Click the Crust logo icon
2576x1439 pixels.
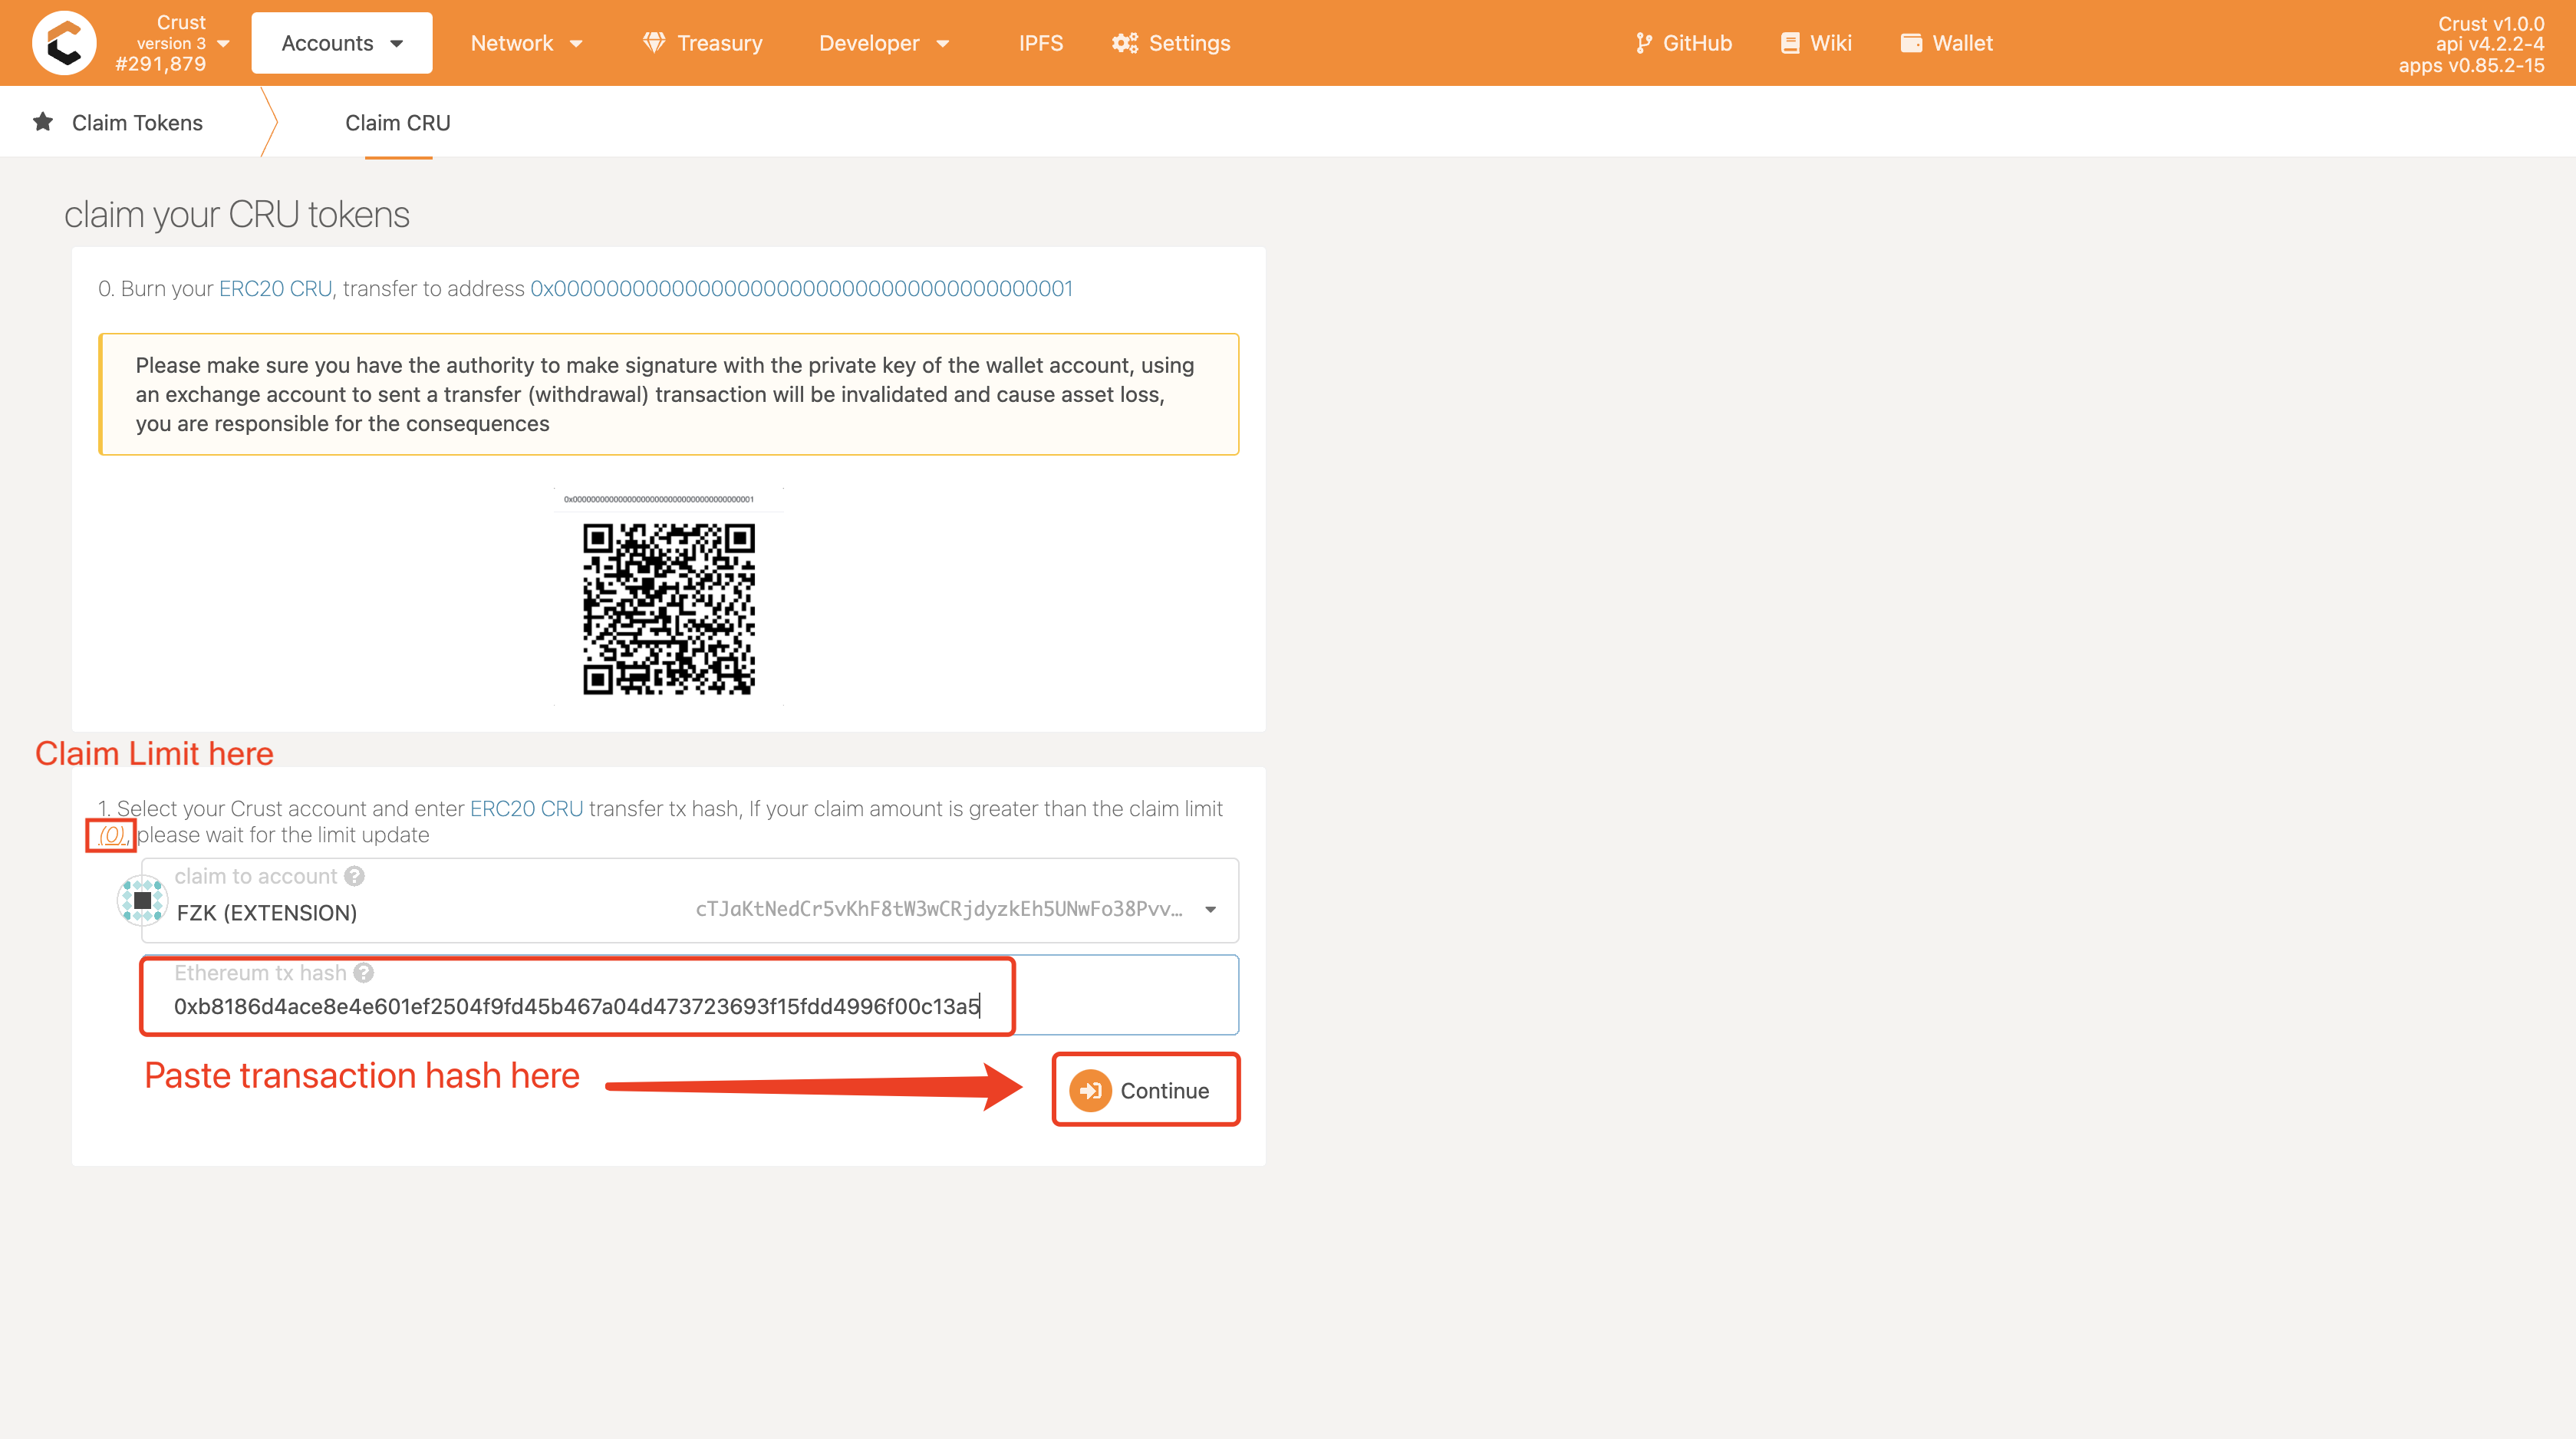point(64,43)
